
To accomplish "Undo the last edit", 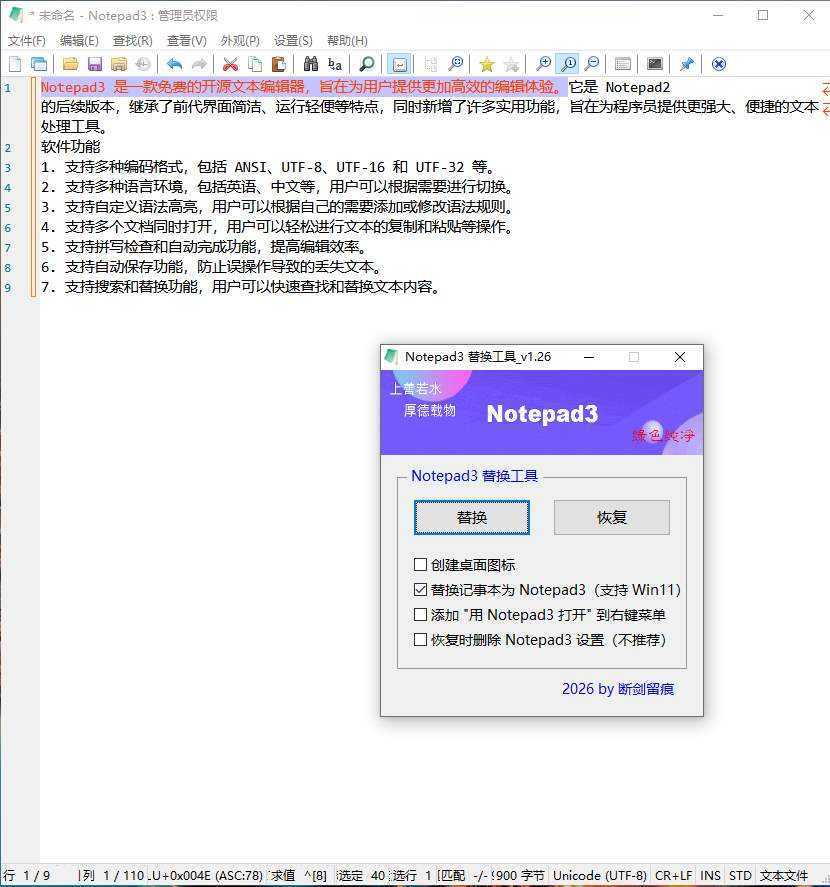I will pos(174,64).
